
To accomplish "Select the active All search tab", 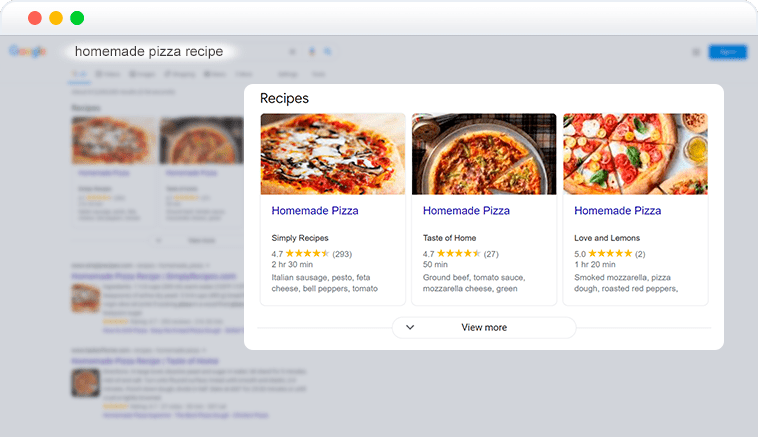I will [x=79, y=74].
